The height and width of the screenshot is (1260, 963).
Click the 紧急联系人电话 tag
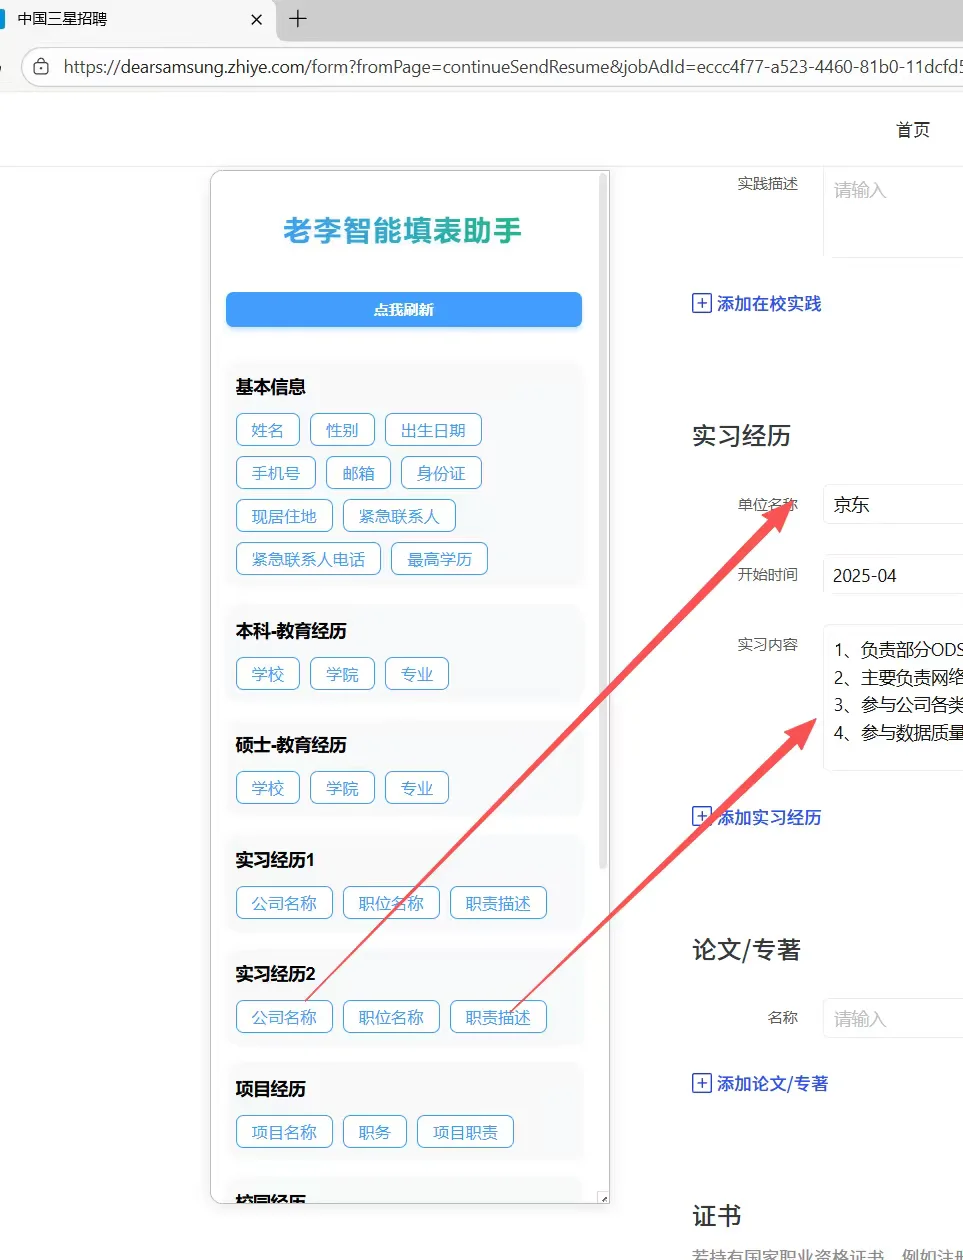click(x=308, y=559)
